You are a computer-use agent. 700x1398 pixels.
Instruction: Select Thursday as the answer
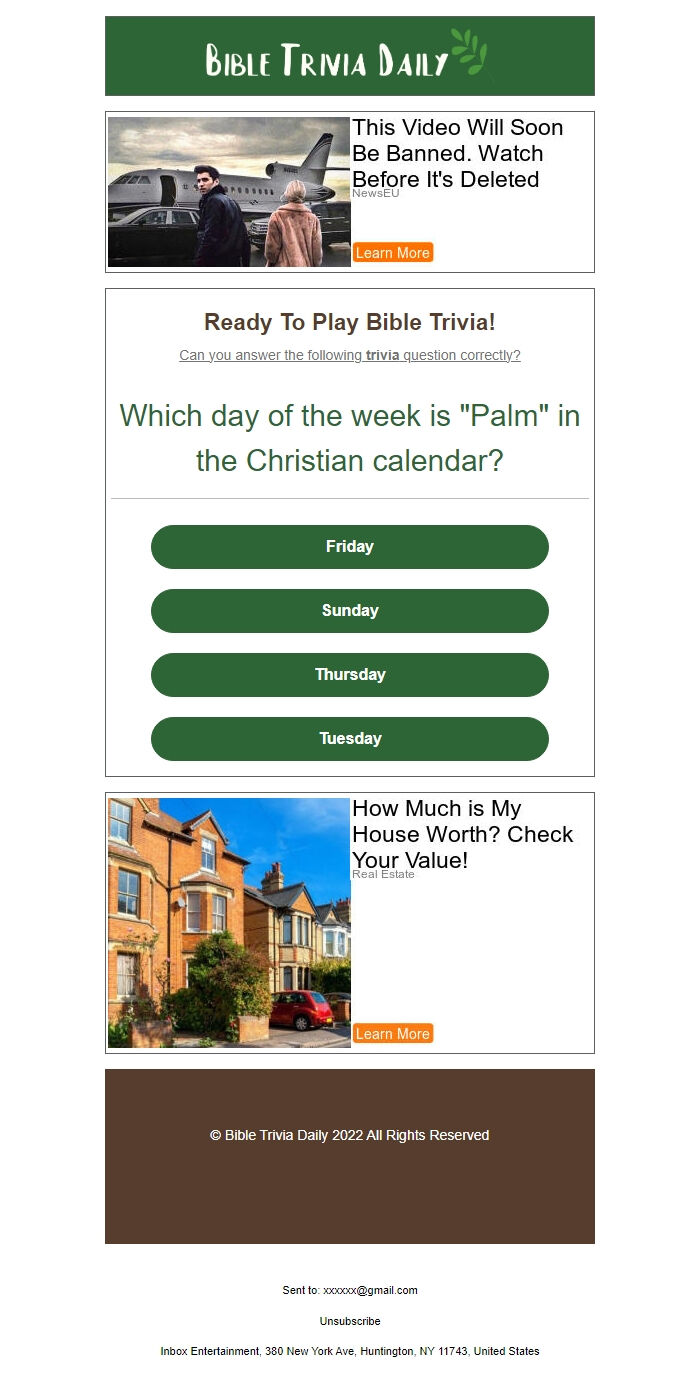click(350, 675)
